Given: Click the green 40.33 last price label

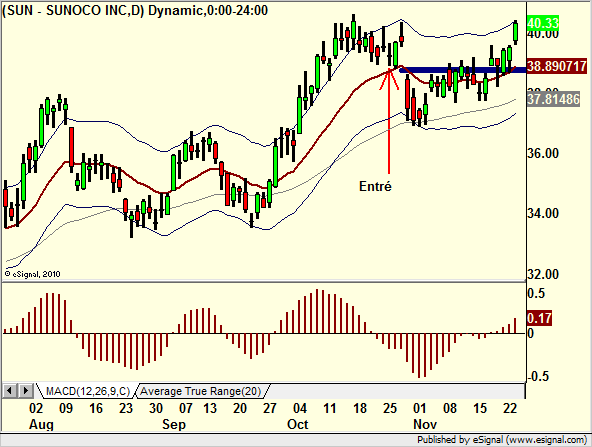Looking at the screenshot, I should coord(543,23).
